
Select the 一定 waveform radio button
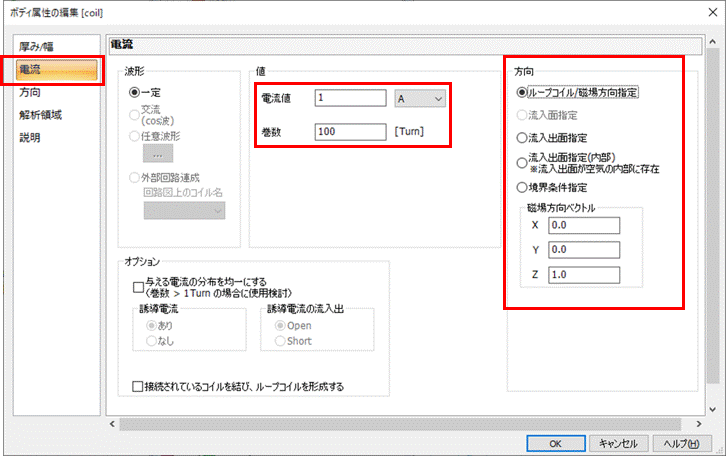(x=135, y=92)
